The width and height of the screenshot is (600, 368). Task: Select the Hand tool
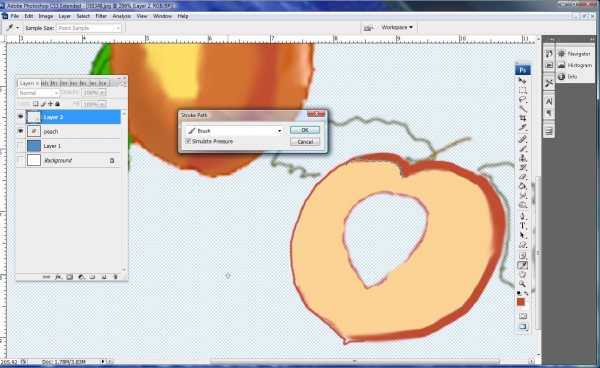tap(522, 275)
